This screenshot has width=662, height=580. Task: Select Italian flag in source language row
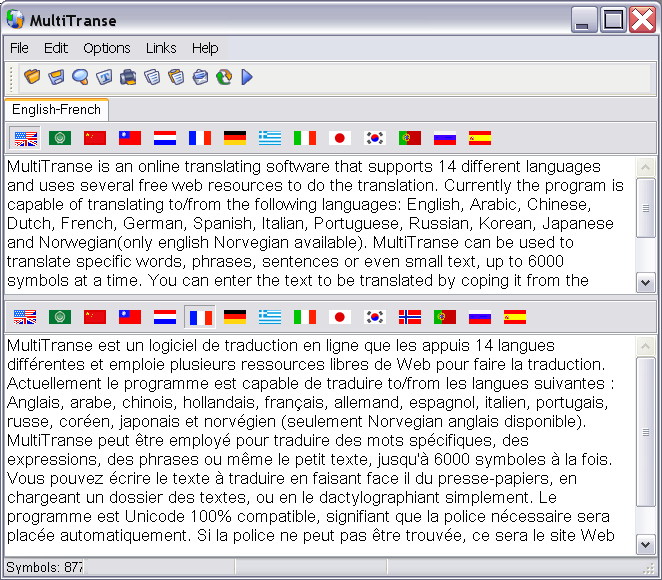(305, 138)
